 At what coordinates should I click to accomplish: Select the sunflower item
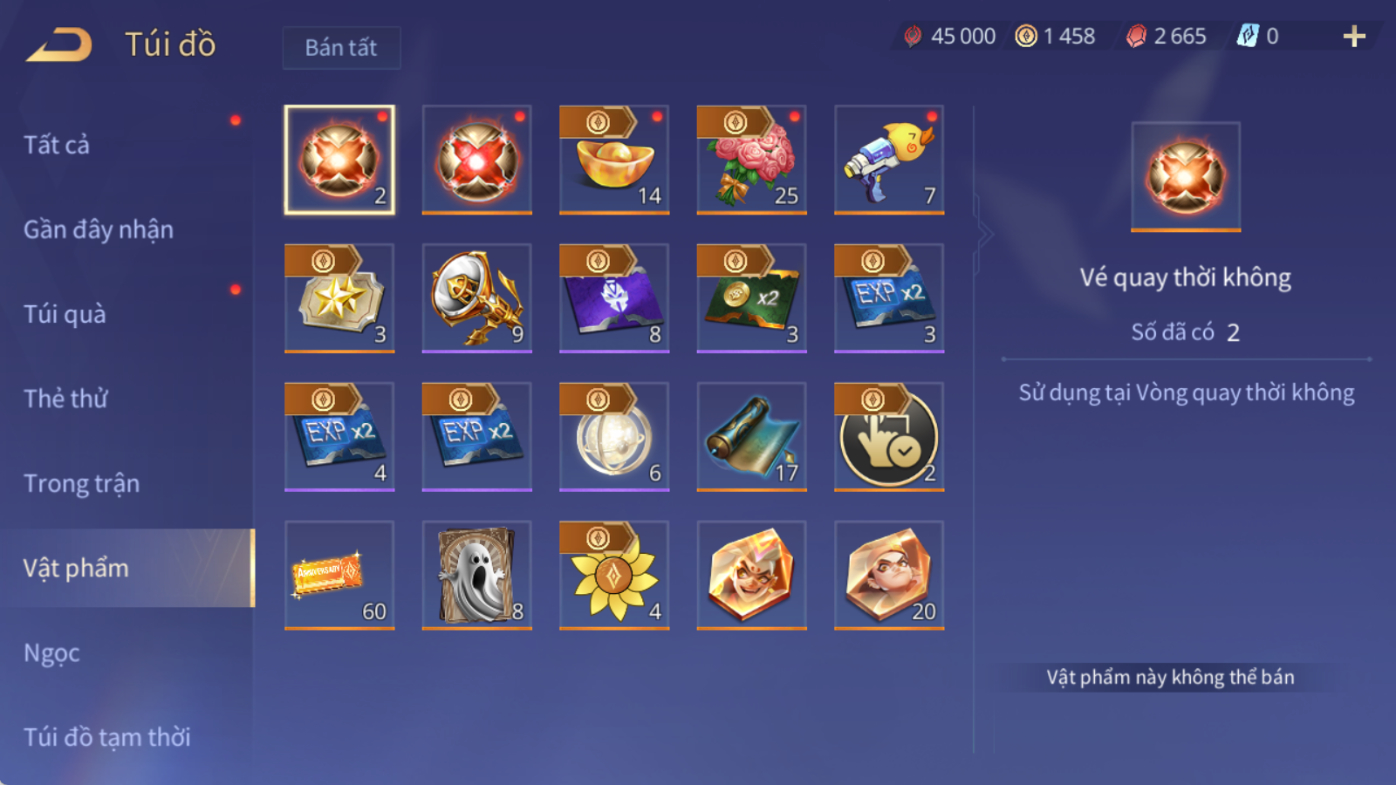(x=614, y=575)
